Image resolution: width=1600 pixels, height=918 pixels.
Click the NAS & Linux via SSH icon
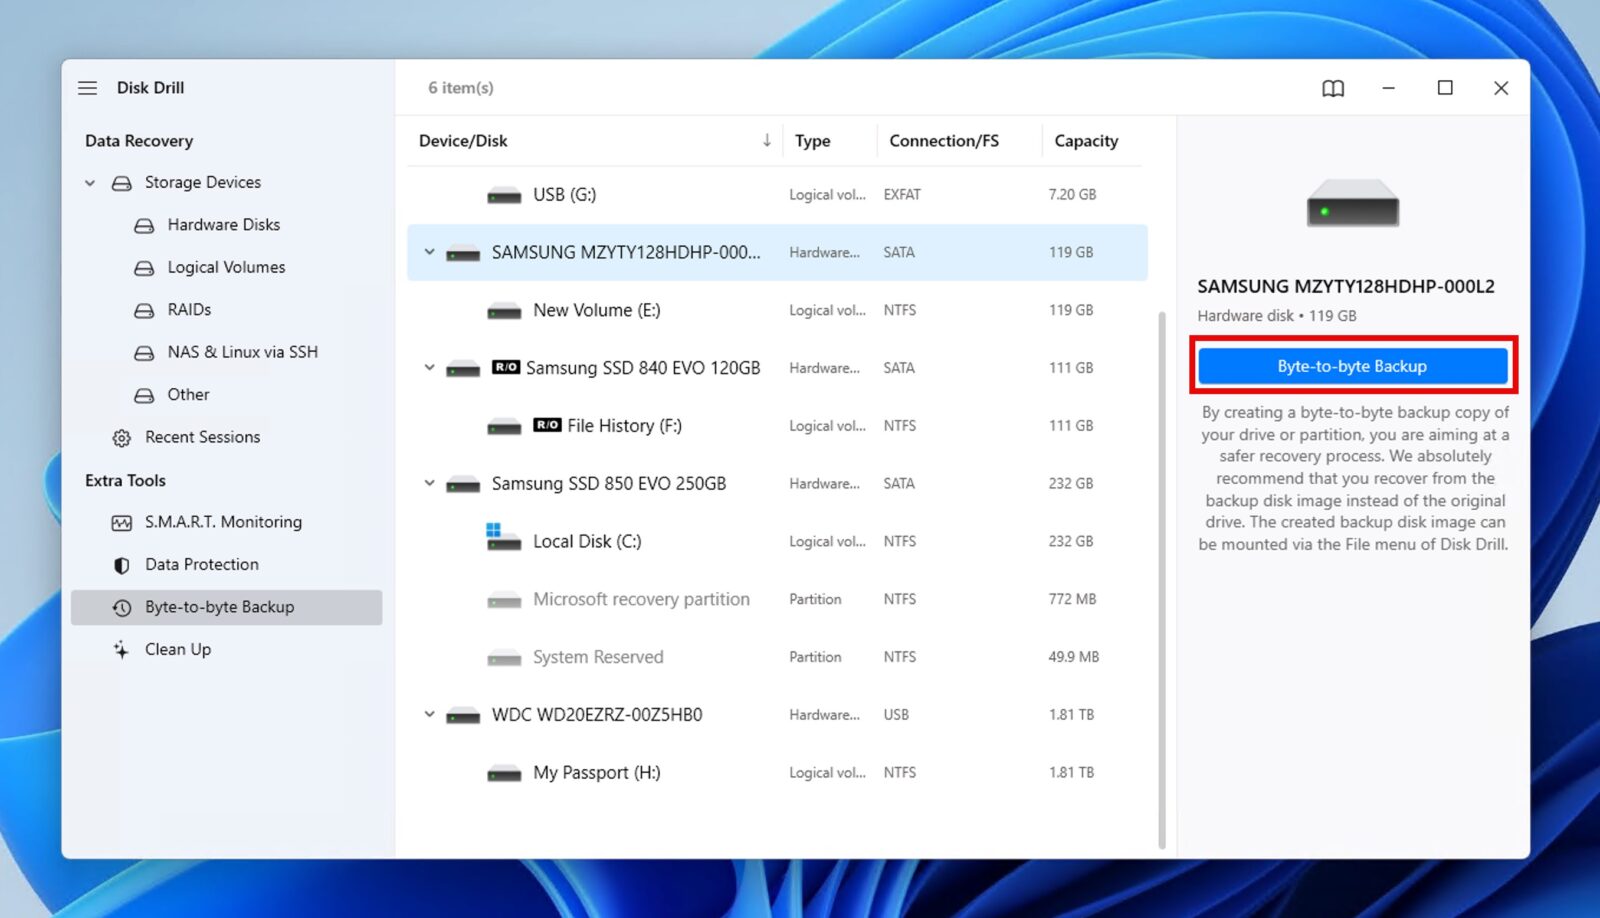point(144,352)
